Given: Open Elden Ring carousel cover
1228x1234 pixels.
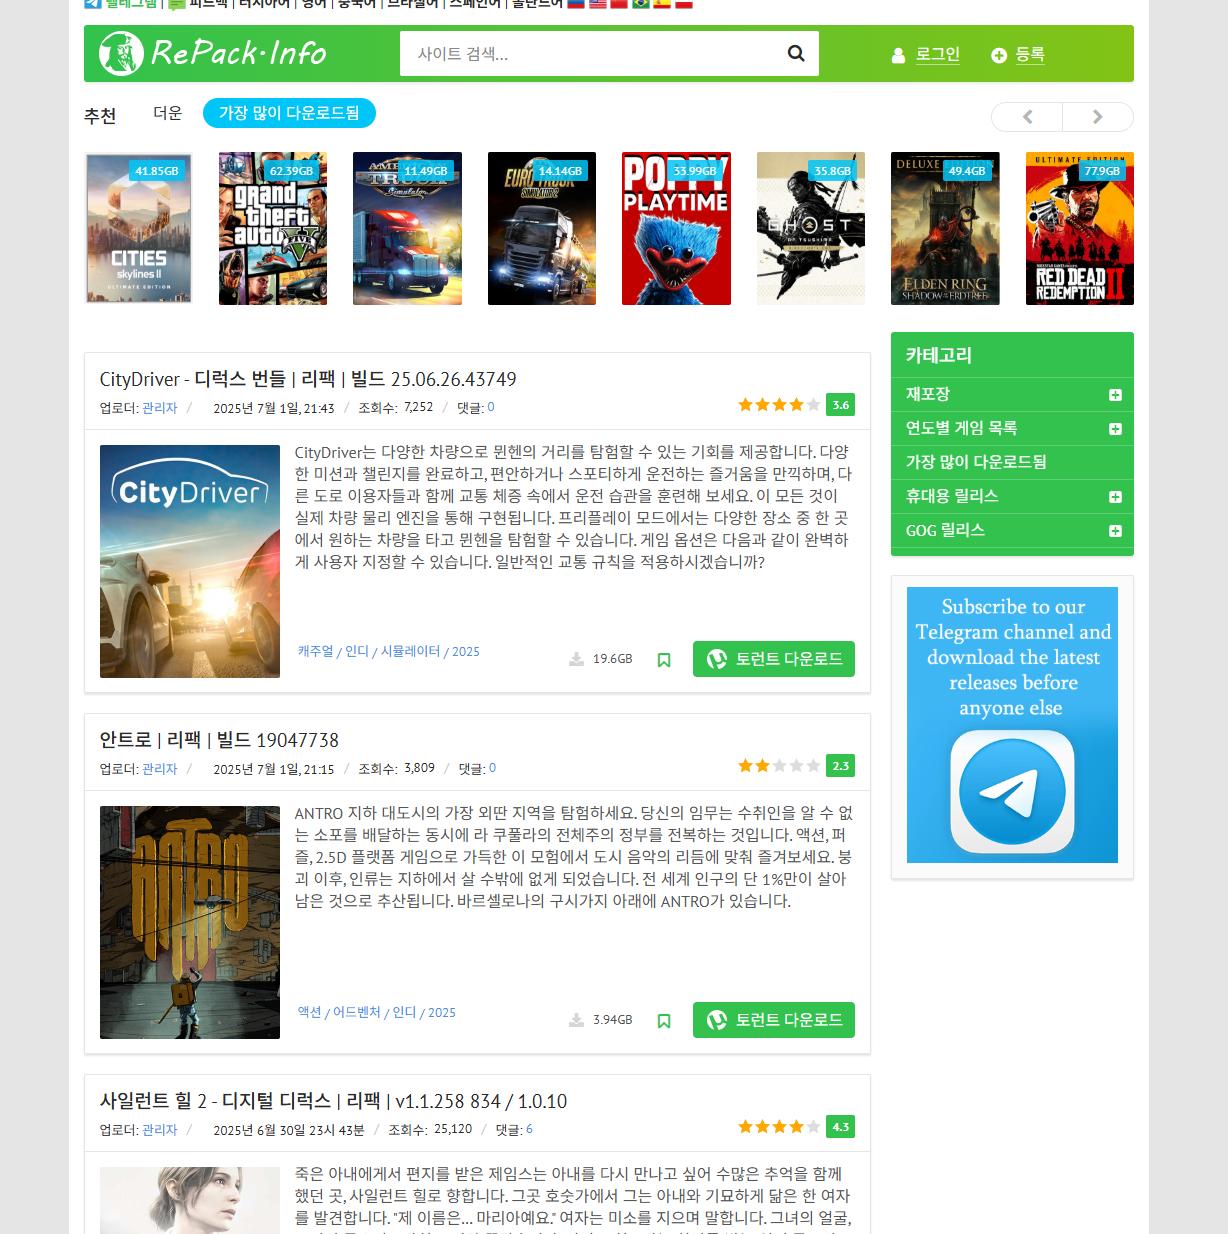Looking at the screenshot, I should pos(945,228).
